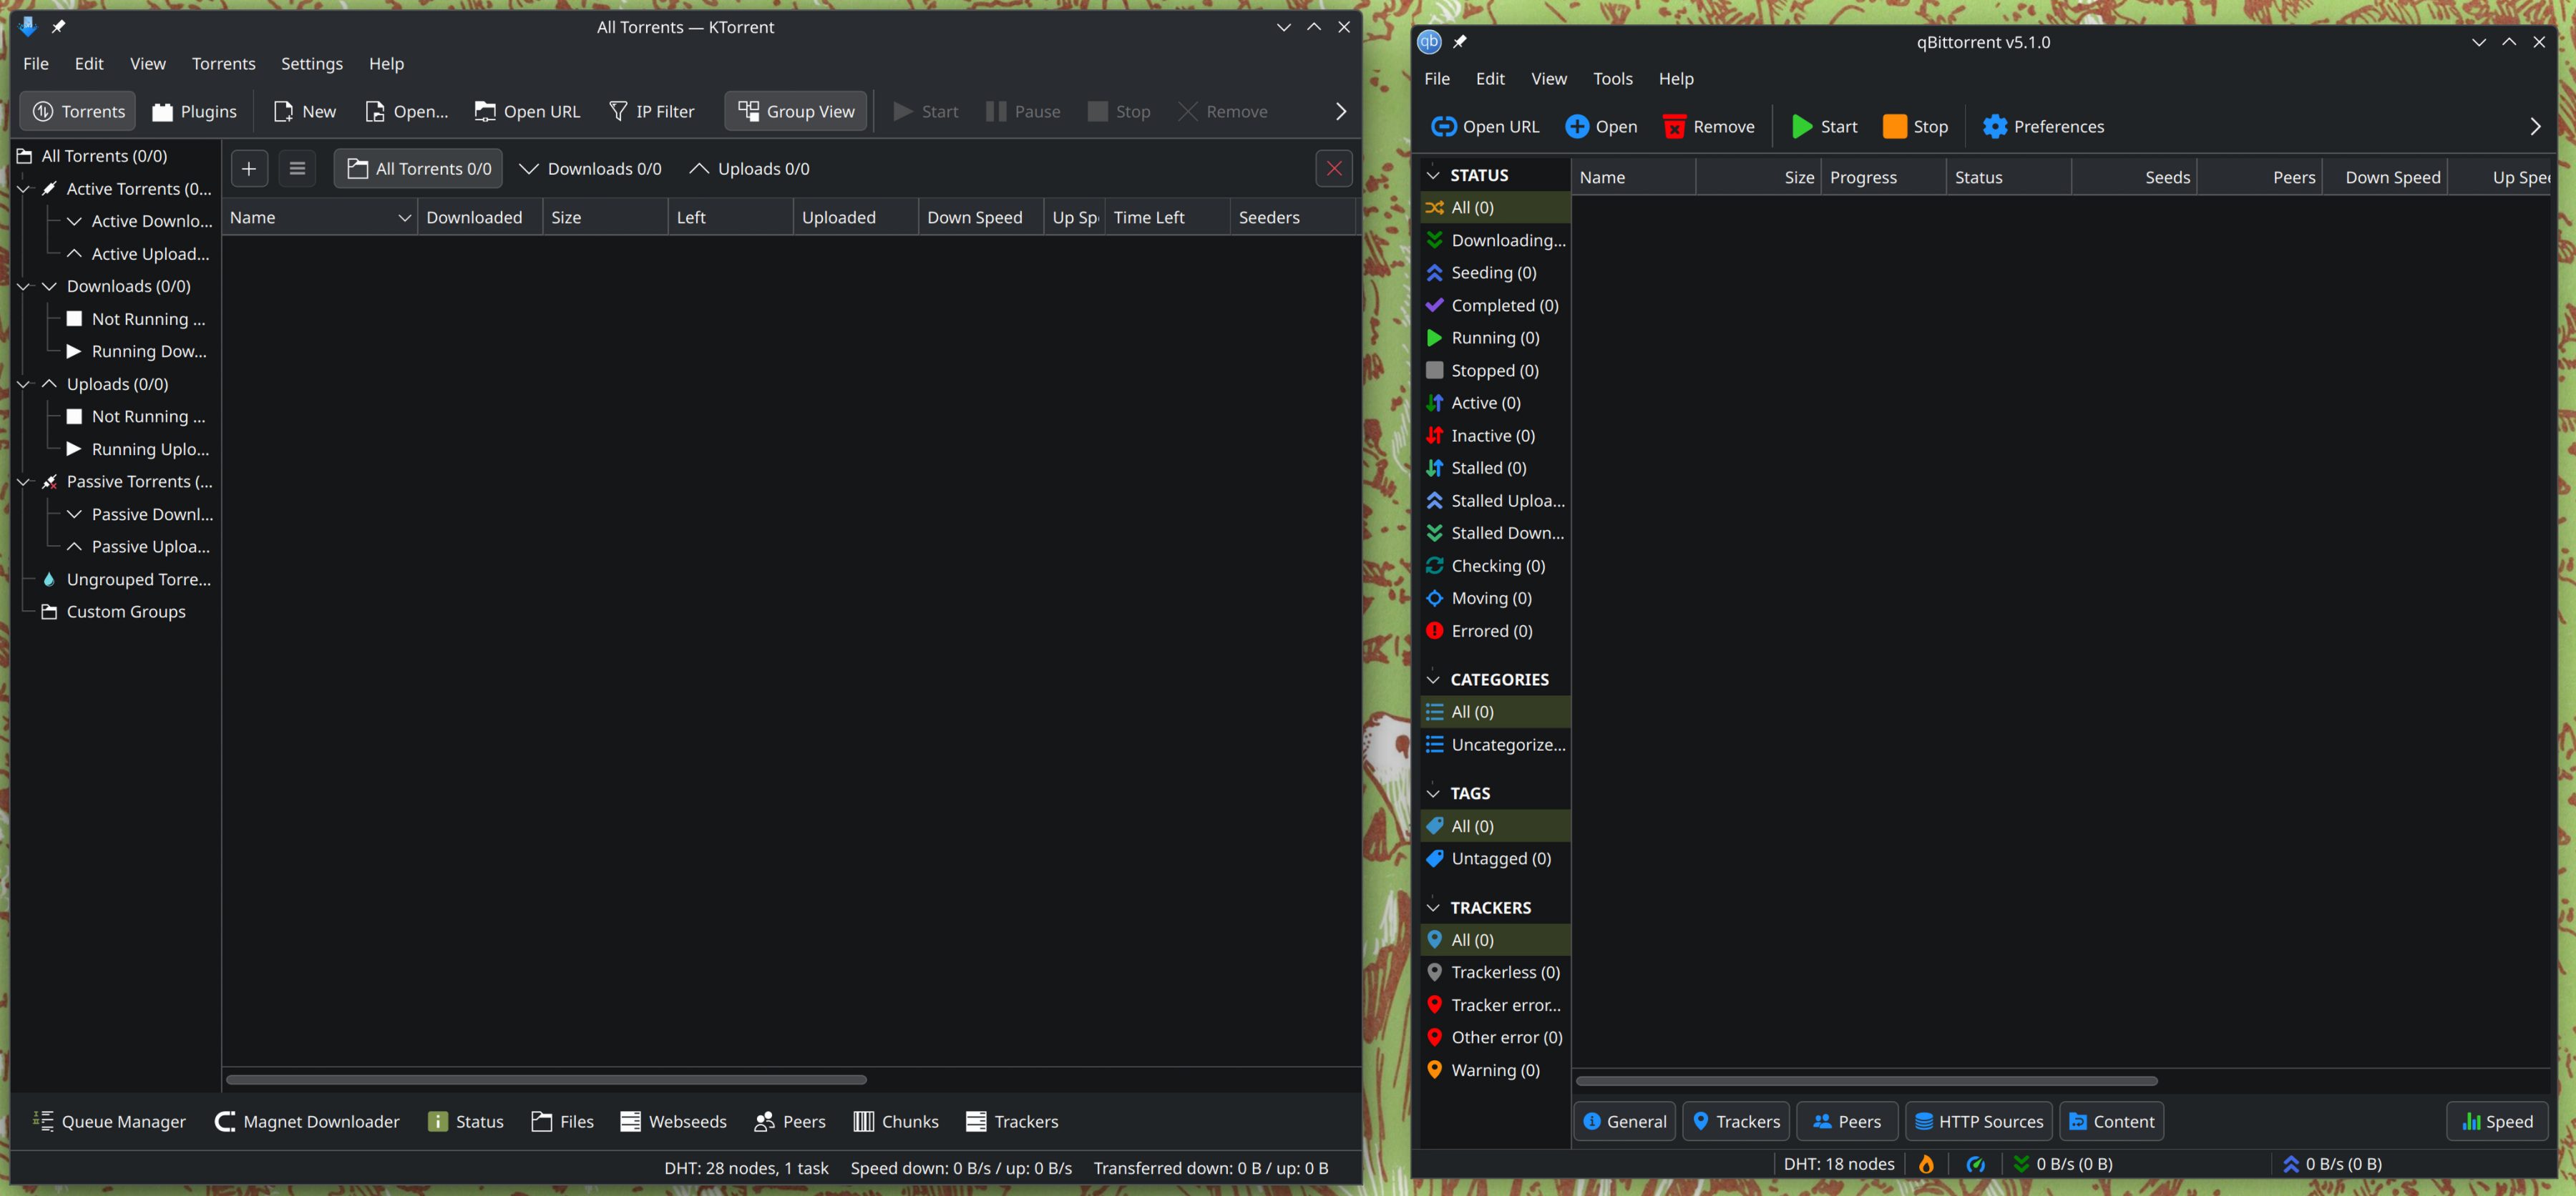Toggle the General details tab in qBittorrent
Screen dimensions: 2576x1196
tap(1625, 1121)
